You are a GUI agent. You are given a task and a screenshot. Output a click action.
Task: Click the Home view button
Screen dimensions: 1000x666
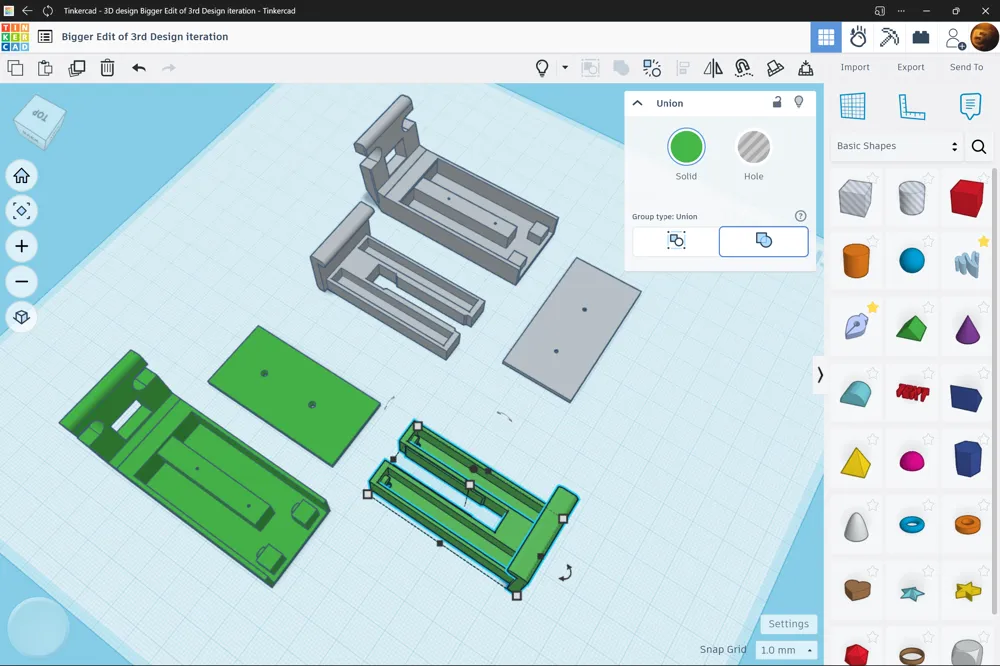coord(22,175)
